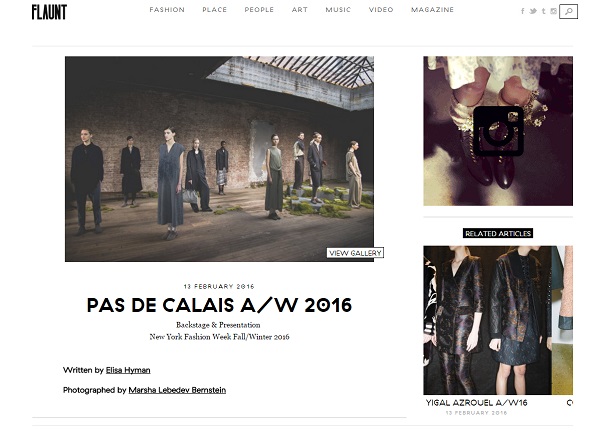The image size is (600, 433).
Task: Click the Pas de Calais presentation photo
Action: tap(219, 159)
